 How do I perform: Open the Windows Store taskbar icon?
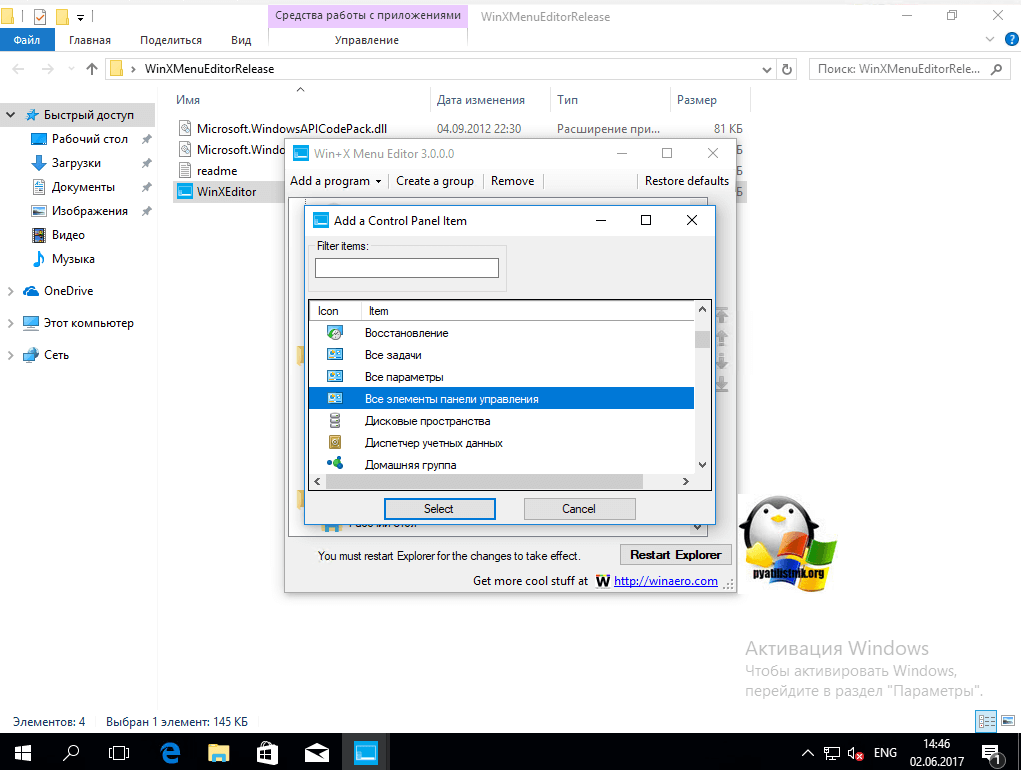268,751
